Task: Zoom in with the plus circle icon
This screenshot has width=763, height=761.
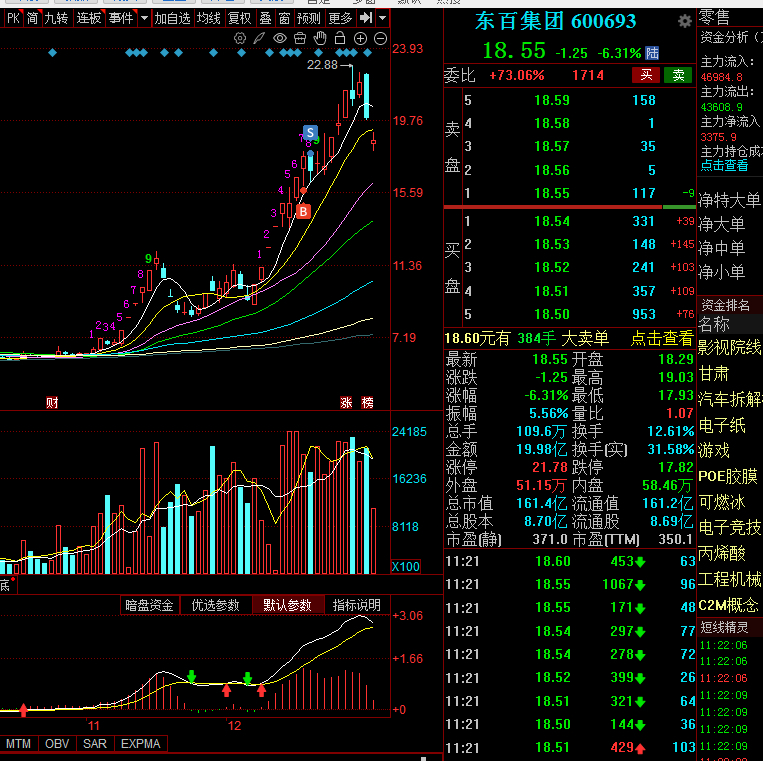Action: pos(360,38)
